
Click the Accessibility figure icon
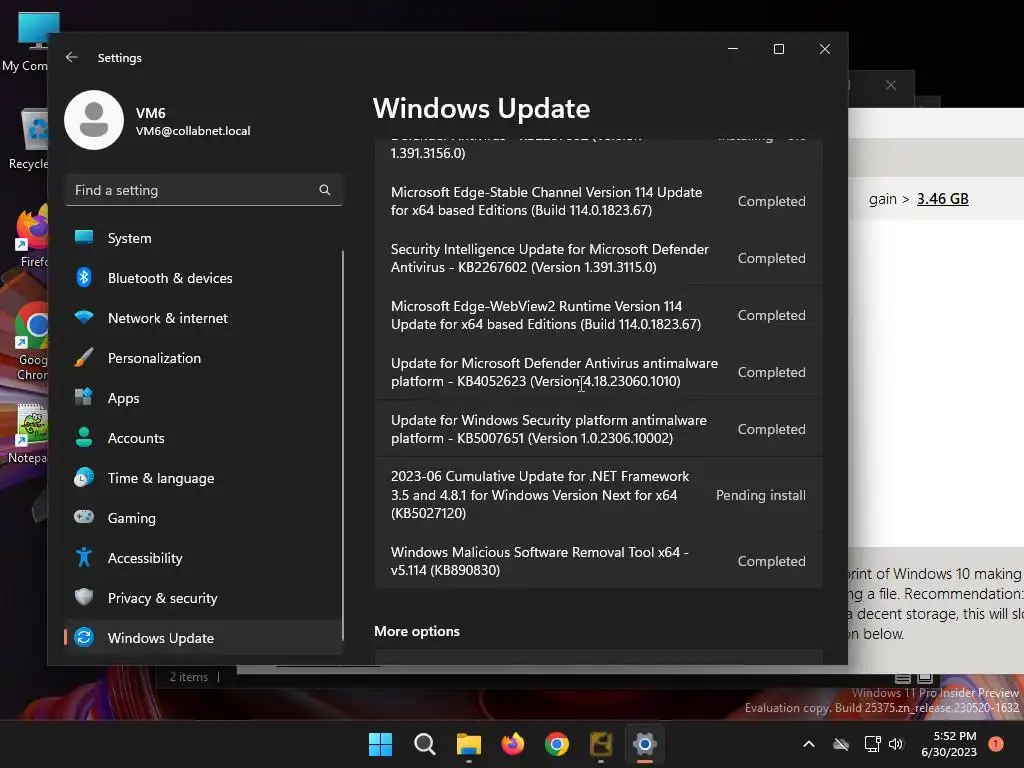click(84, 557)
